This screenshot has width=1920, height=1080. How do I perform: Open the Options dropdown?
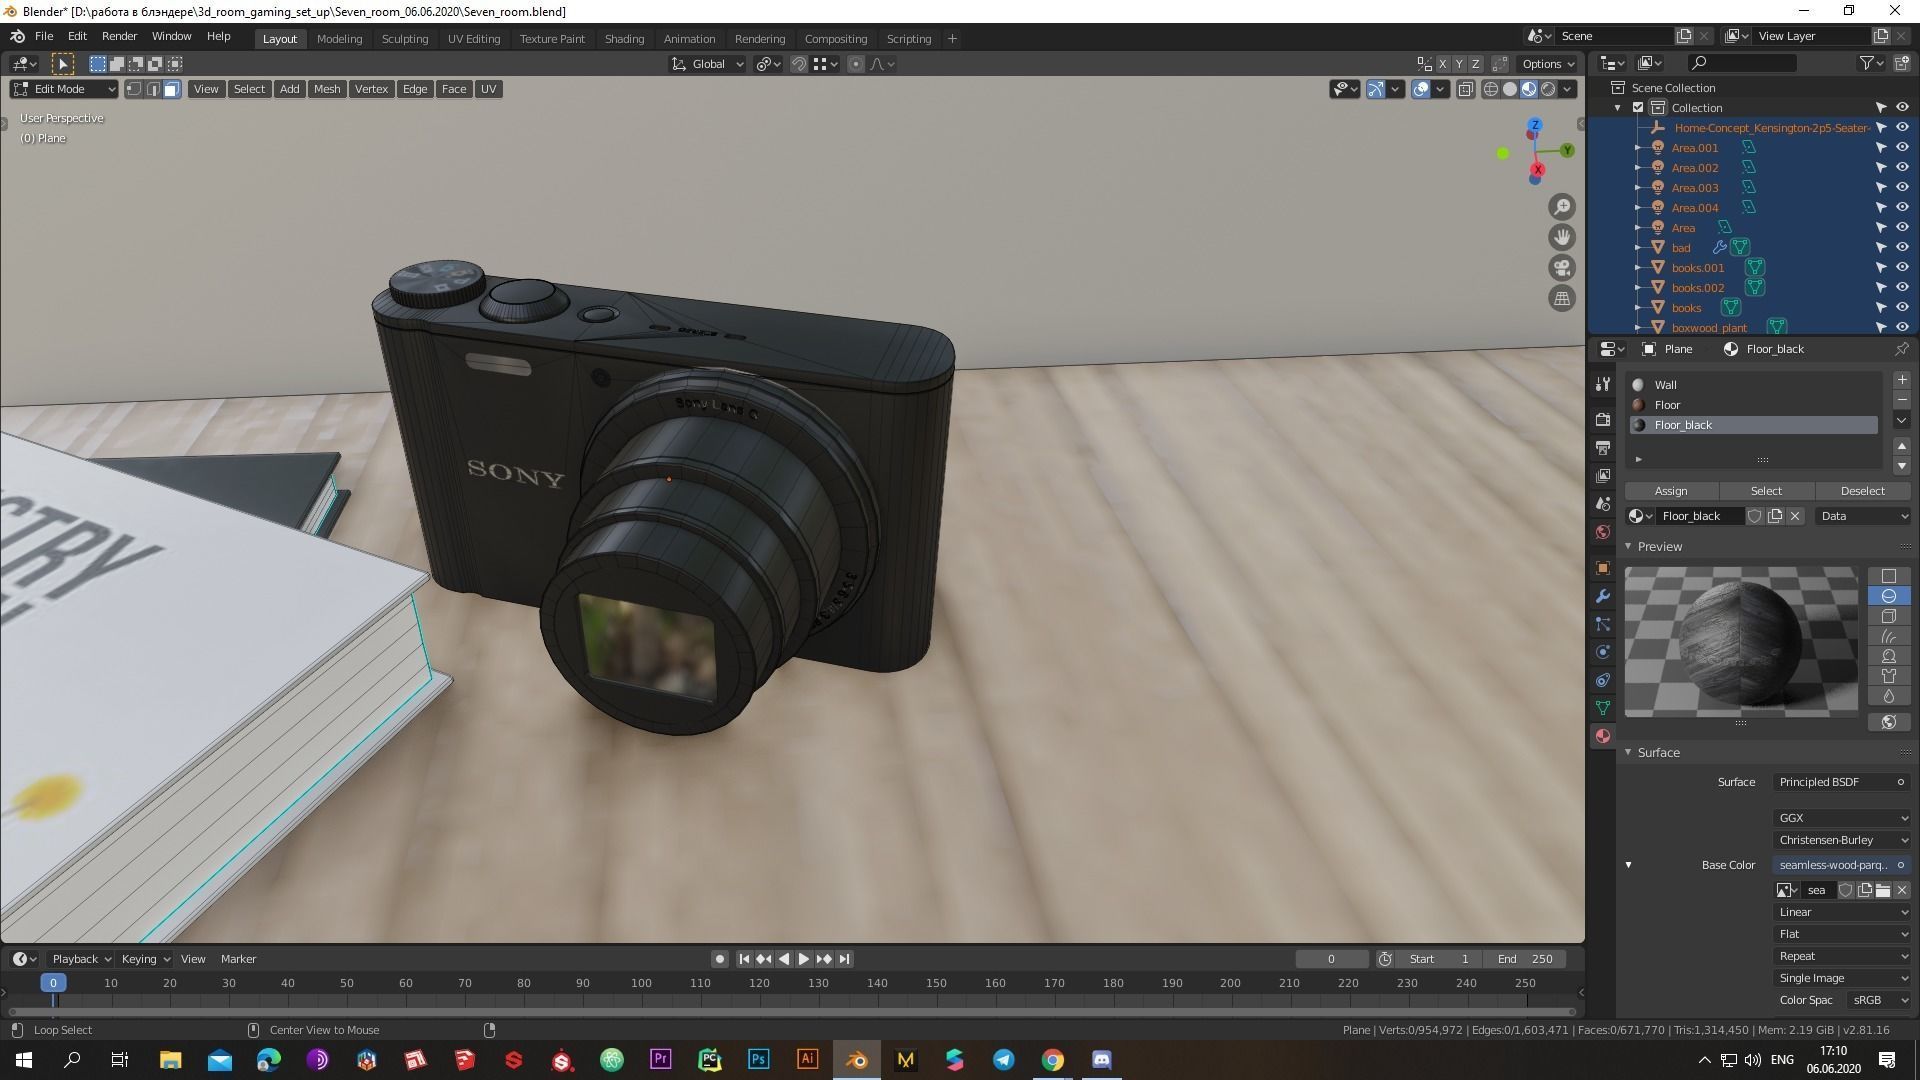[x=1548, y=64]
